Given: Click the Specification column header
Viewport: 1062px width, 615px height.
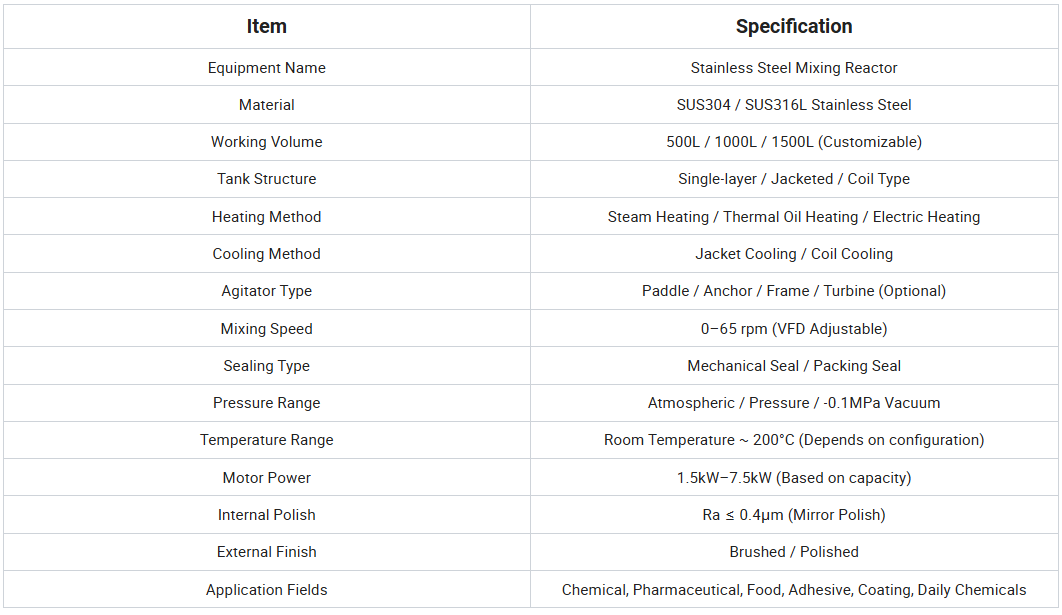Looking at the screenshot, I should pos(794,27).
